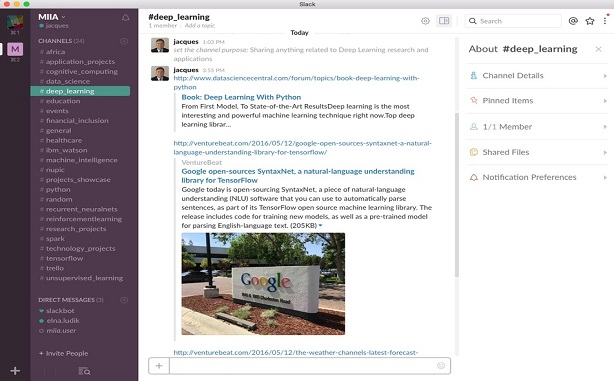Viewport: 614px width, 381px height.
Task: Click jacques username on 1:03 PM message
Action: (x=186, y=42)
